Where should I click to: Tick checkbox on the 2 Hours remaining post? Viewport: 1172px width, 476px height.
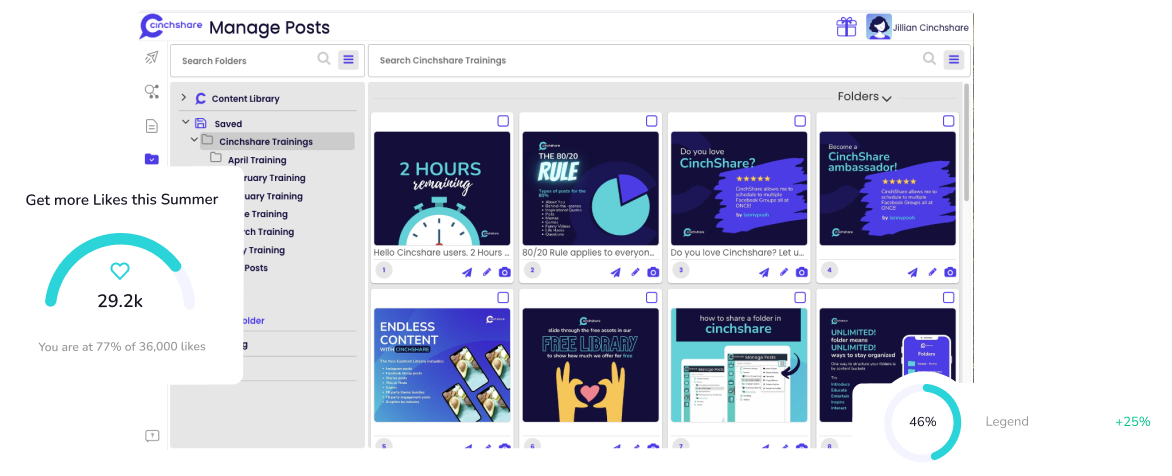[x=503, y=121]
